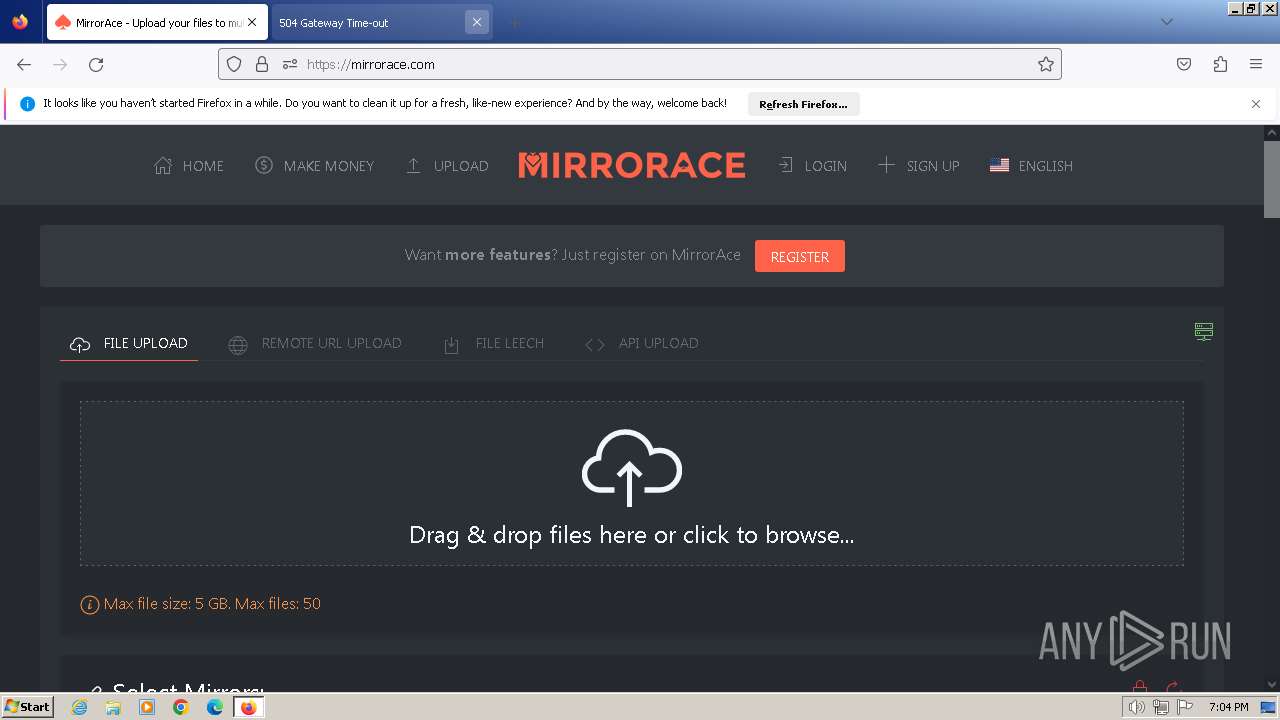This screenshot has height=720, width=1280.
Task: Switch to the 504 Gateway Time-out tab
Action: pyautogui.click(x=368, y=22)
